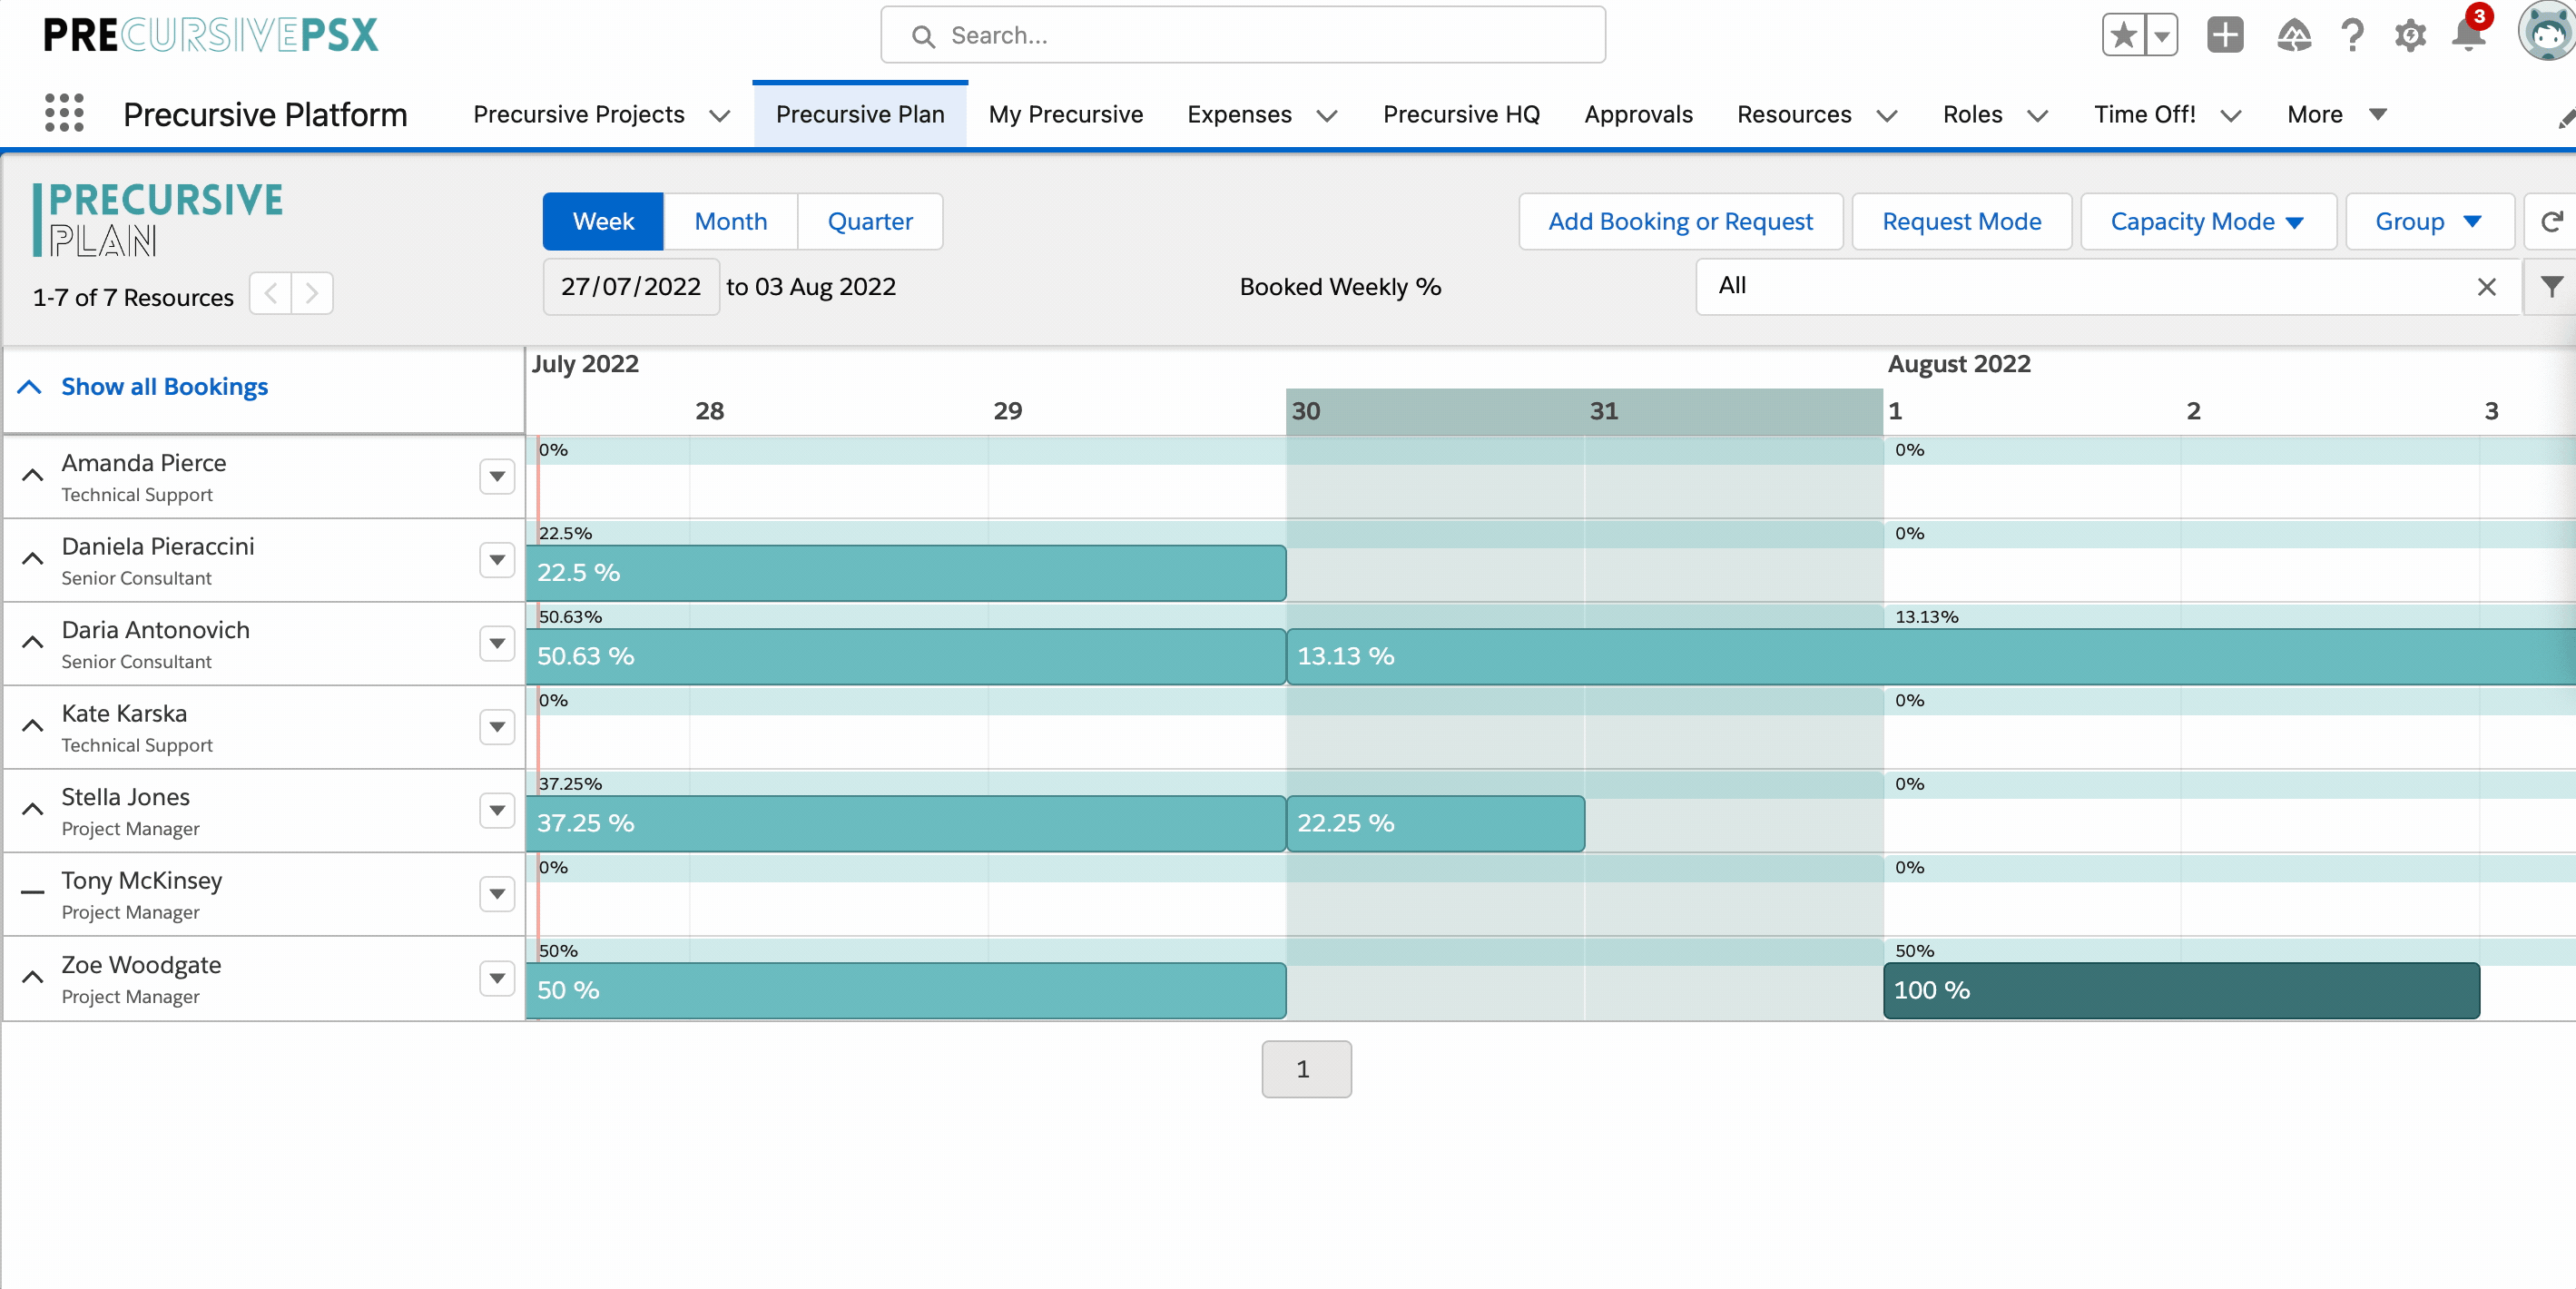2576x1289 pixels.
Task: Click the filter funnel icon
Action: tap(2551, 287)
